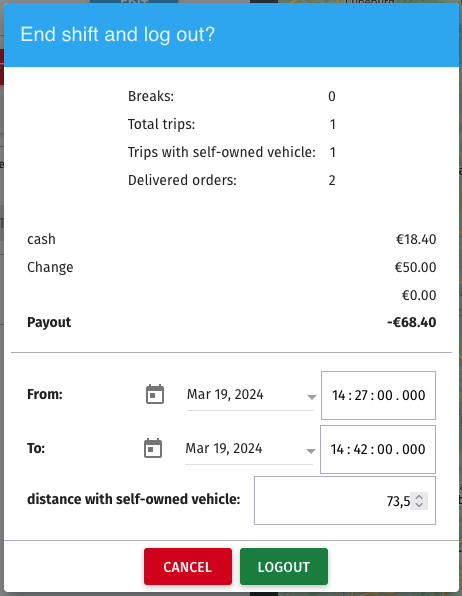Decrease distance with the stepper down arrow
The image size is (462, 596).
point(419,505)
